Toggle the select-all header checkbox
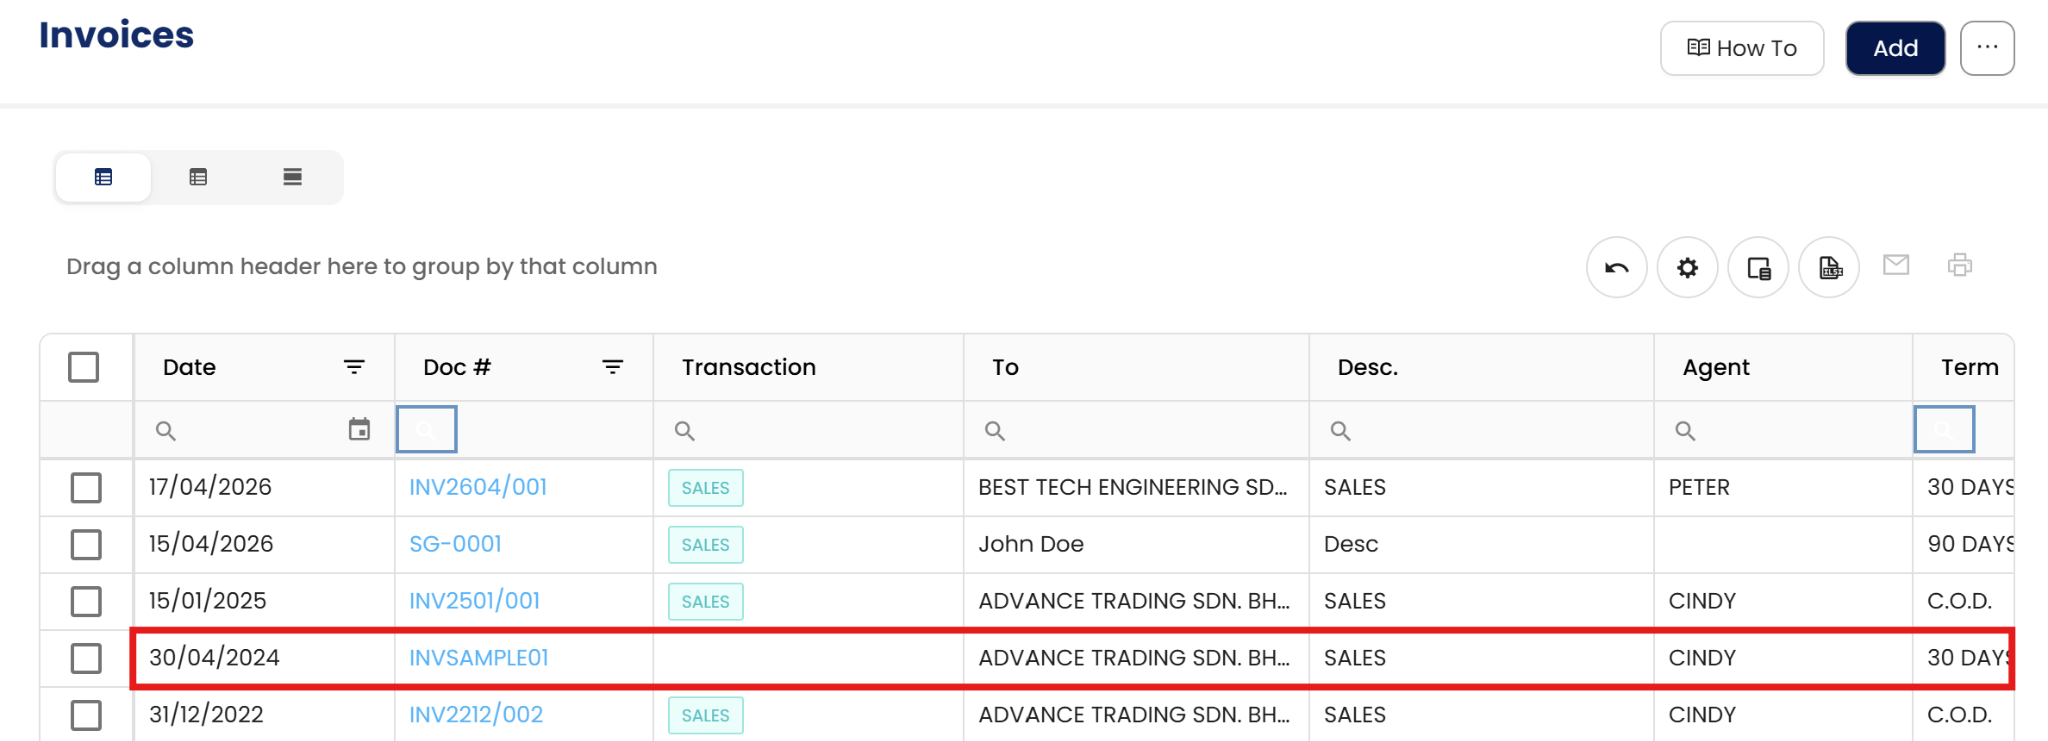 tap(84, 367)
